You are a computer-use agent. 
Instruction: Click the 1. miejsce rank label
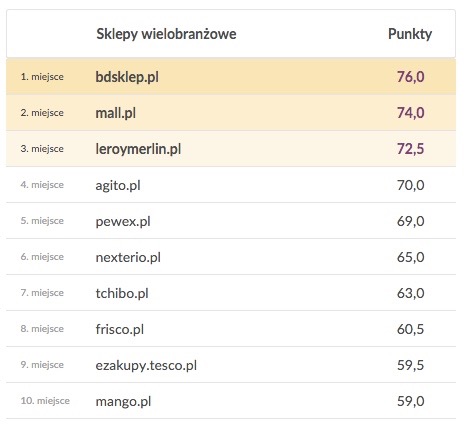point(42,77)
